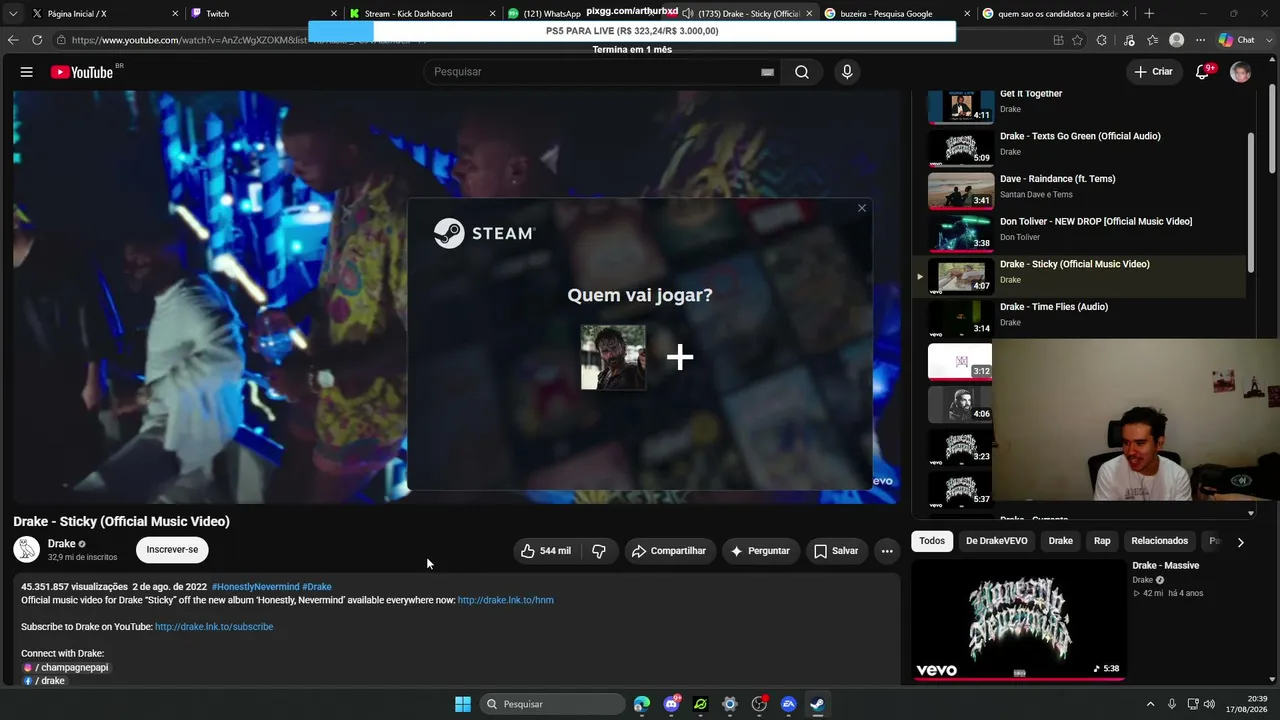Dislike the Drake Sticky video

[x=599, y=551]
